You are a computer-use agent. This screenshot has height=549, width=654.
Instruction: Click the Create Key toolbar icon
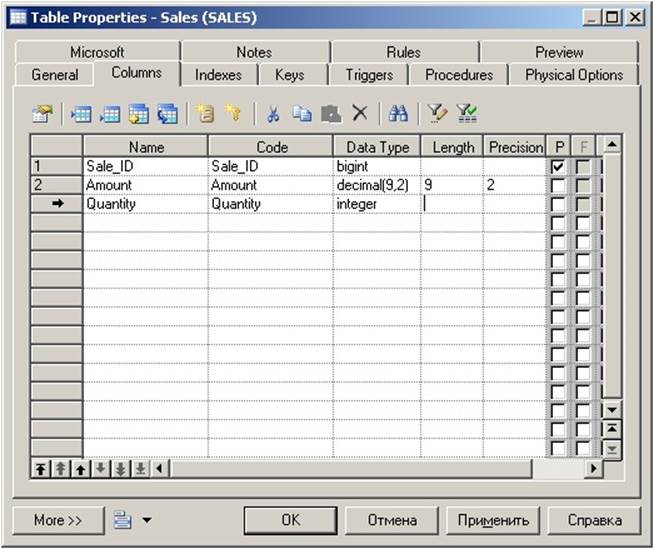coord(233,113)
